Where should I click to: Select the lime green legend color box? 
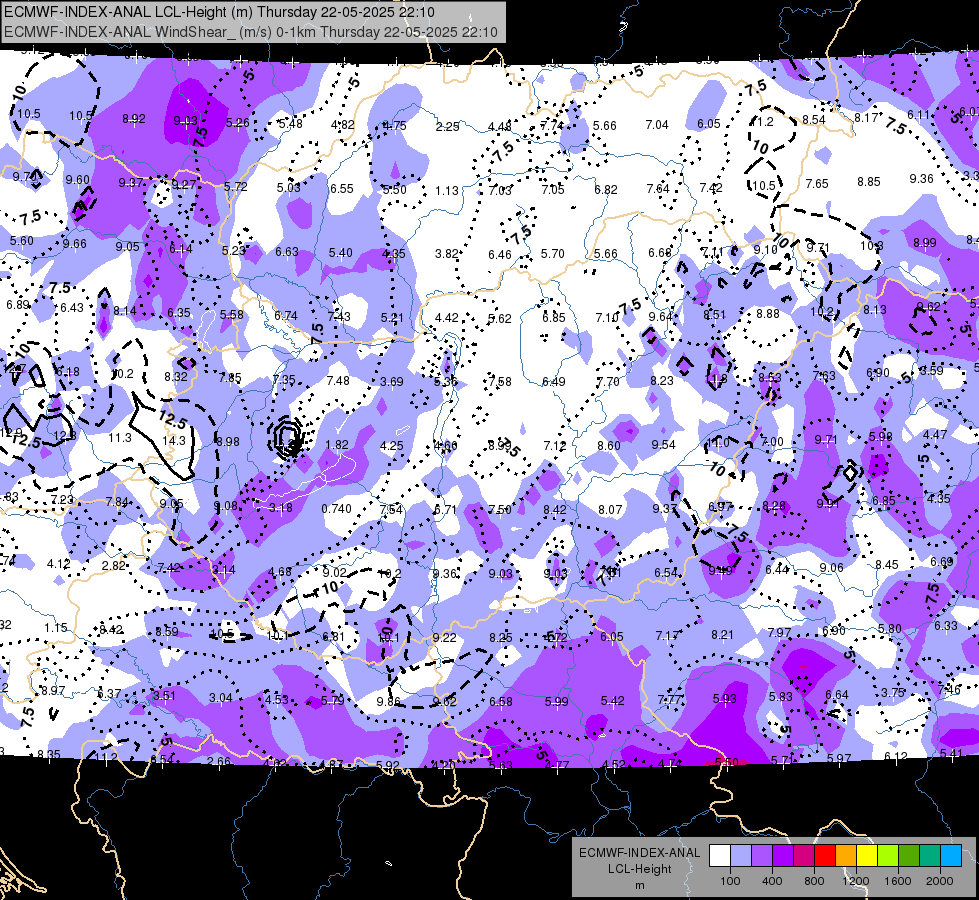click(888, 856)
